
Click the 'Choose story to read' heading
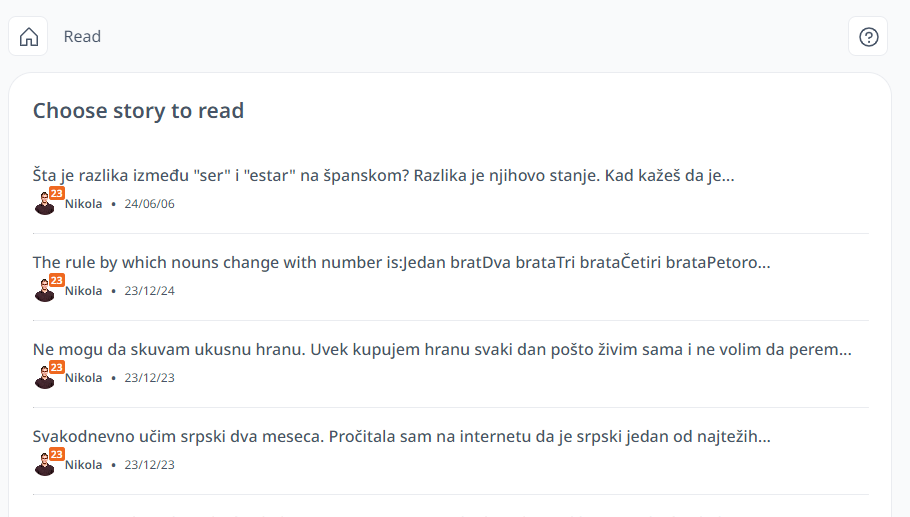(138, 111)
